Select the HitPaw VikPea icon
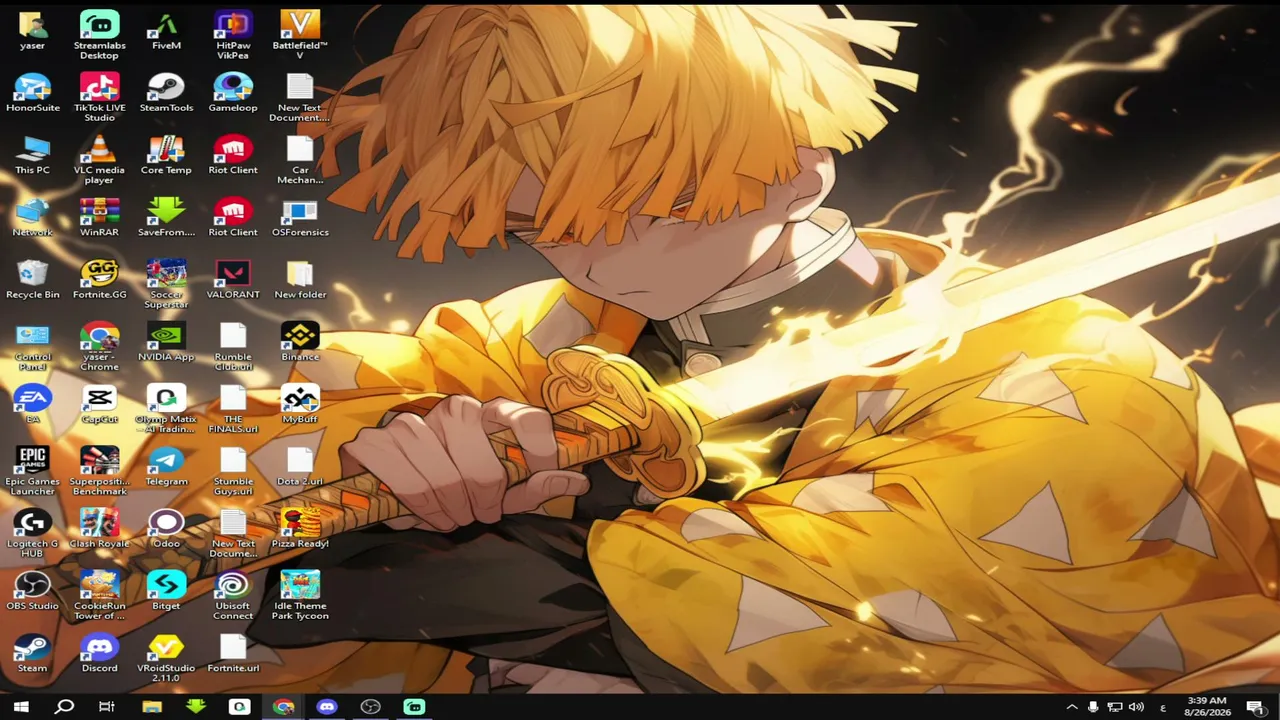This screenshot has width=1280, height=720. pos(233,35)
